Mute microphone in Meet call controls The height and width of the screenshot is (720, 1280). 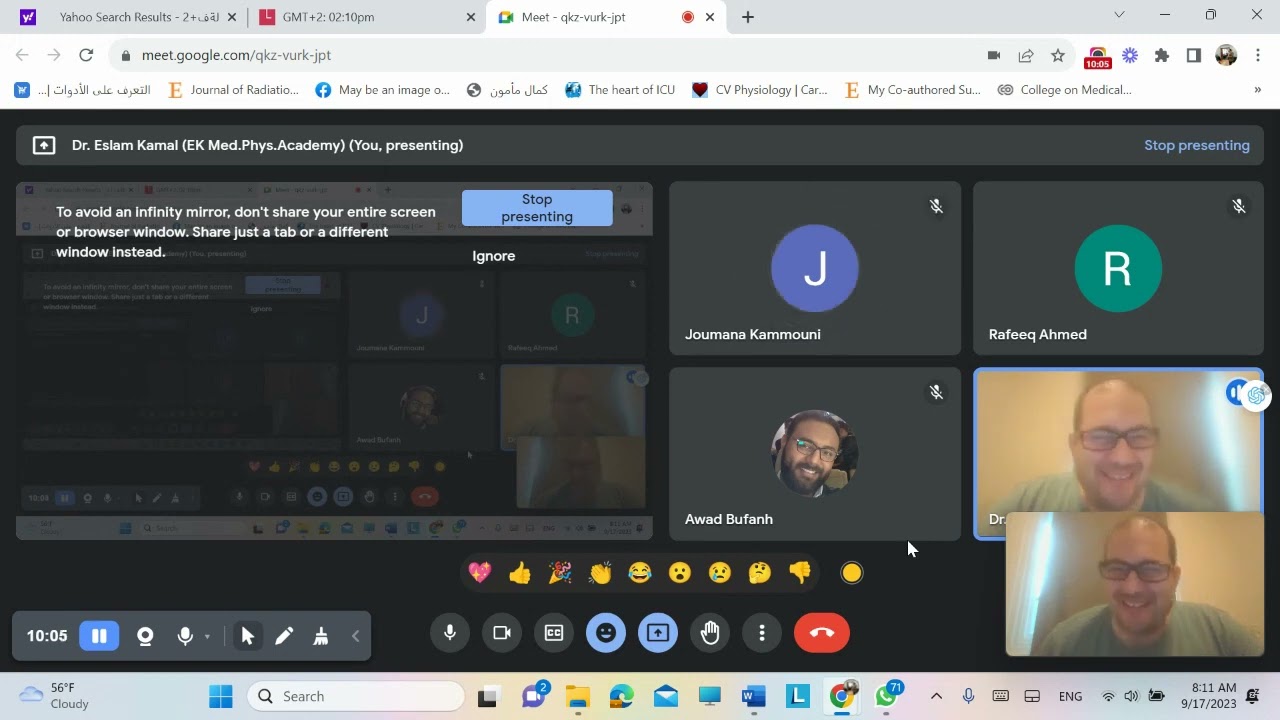(450, 633)
